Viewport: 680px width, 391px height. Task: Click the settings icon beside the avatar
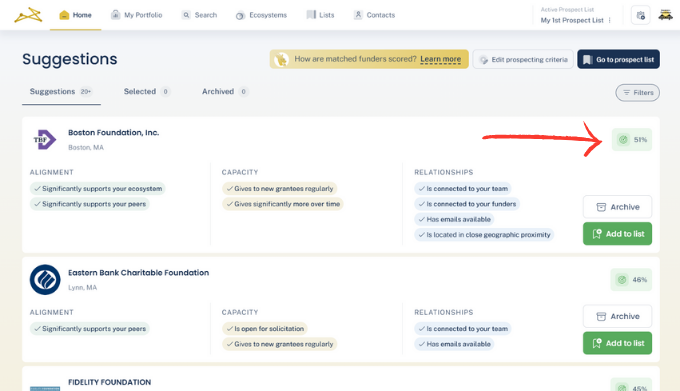pos(641,16)
